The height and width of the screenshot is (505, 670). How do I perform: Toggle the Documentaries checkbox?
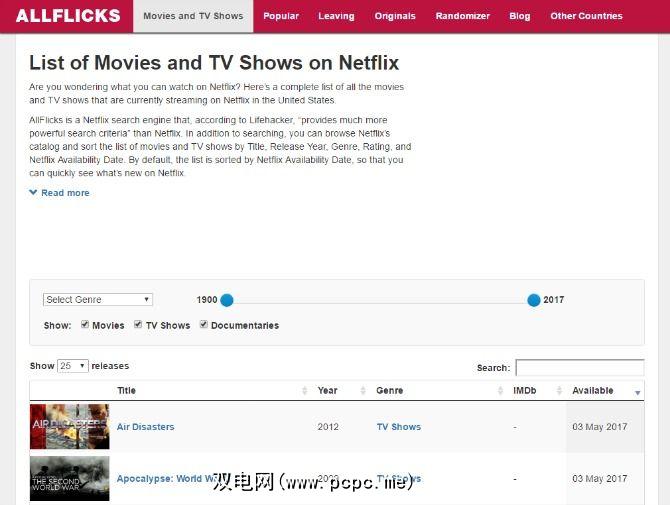pyautogui.click(x=204, y=324)
